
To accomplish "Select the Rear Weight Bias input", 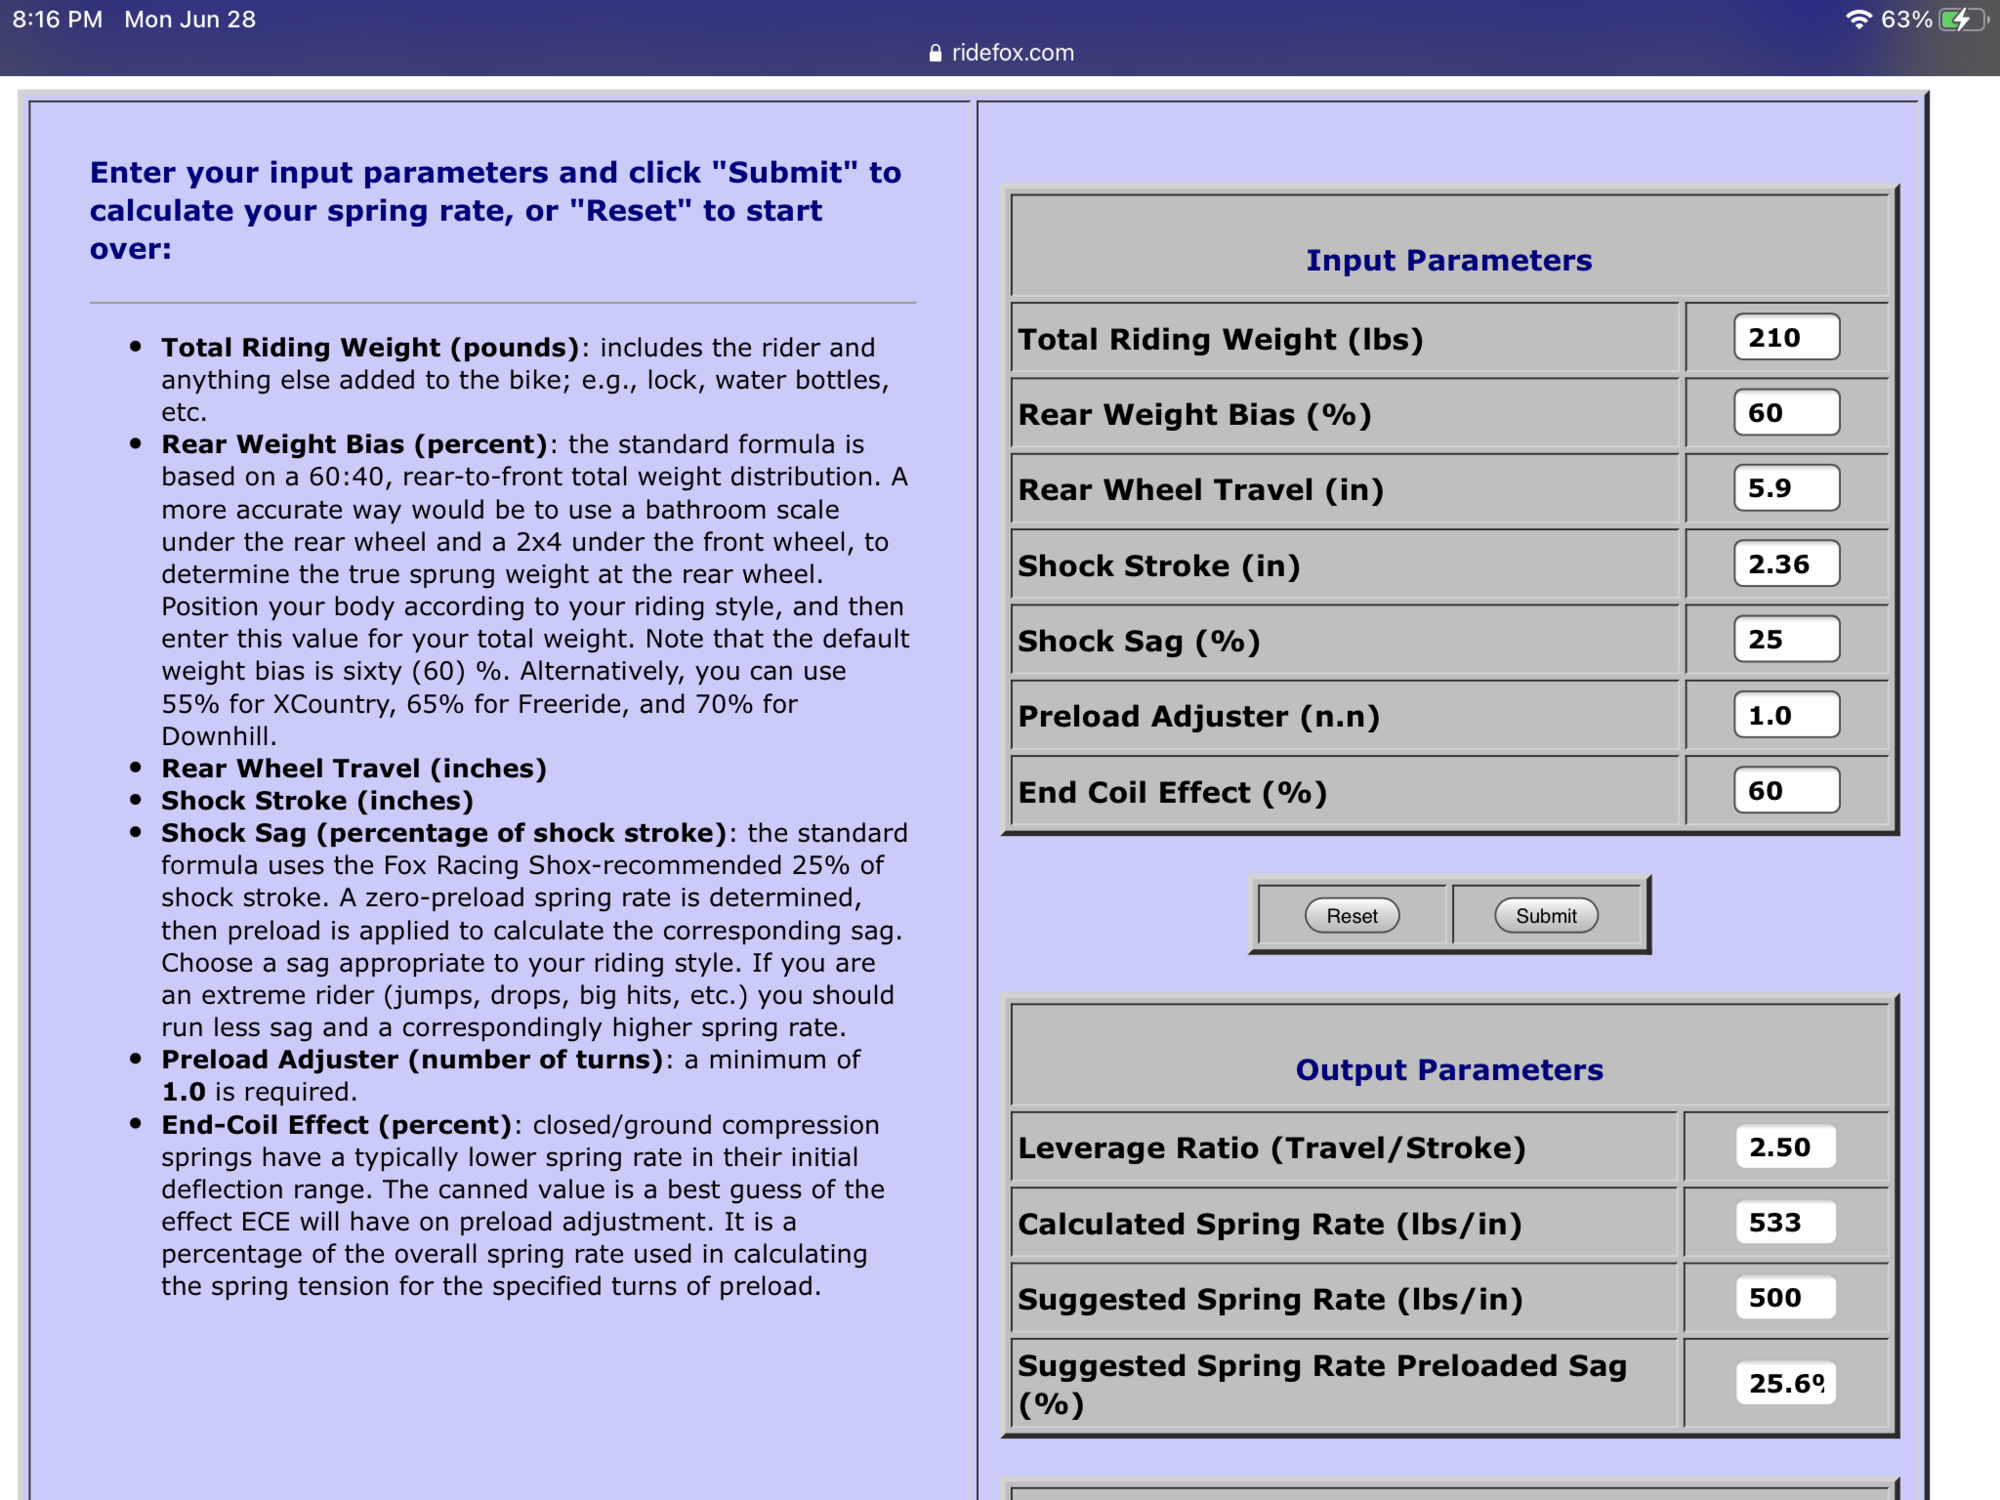I will pyautogui.click(x=1786, y=413).
